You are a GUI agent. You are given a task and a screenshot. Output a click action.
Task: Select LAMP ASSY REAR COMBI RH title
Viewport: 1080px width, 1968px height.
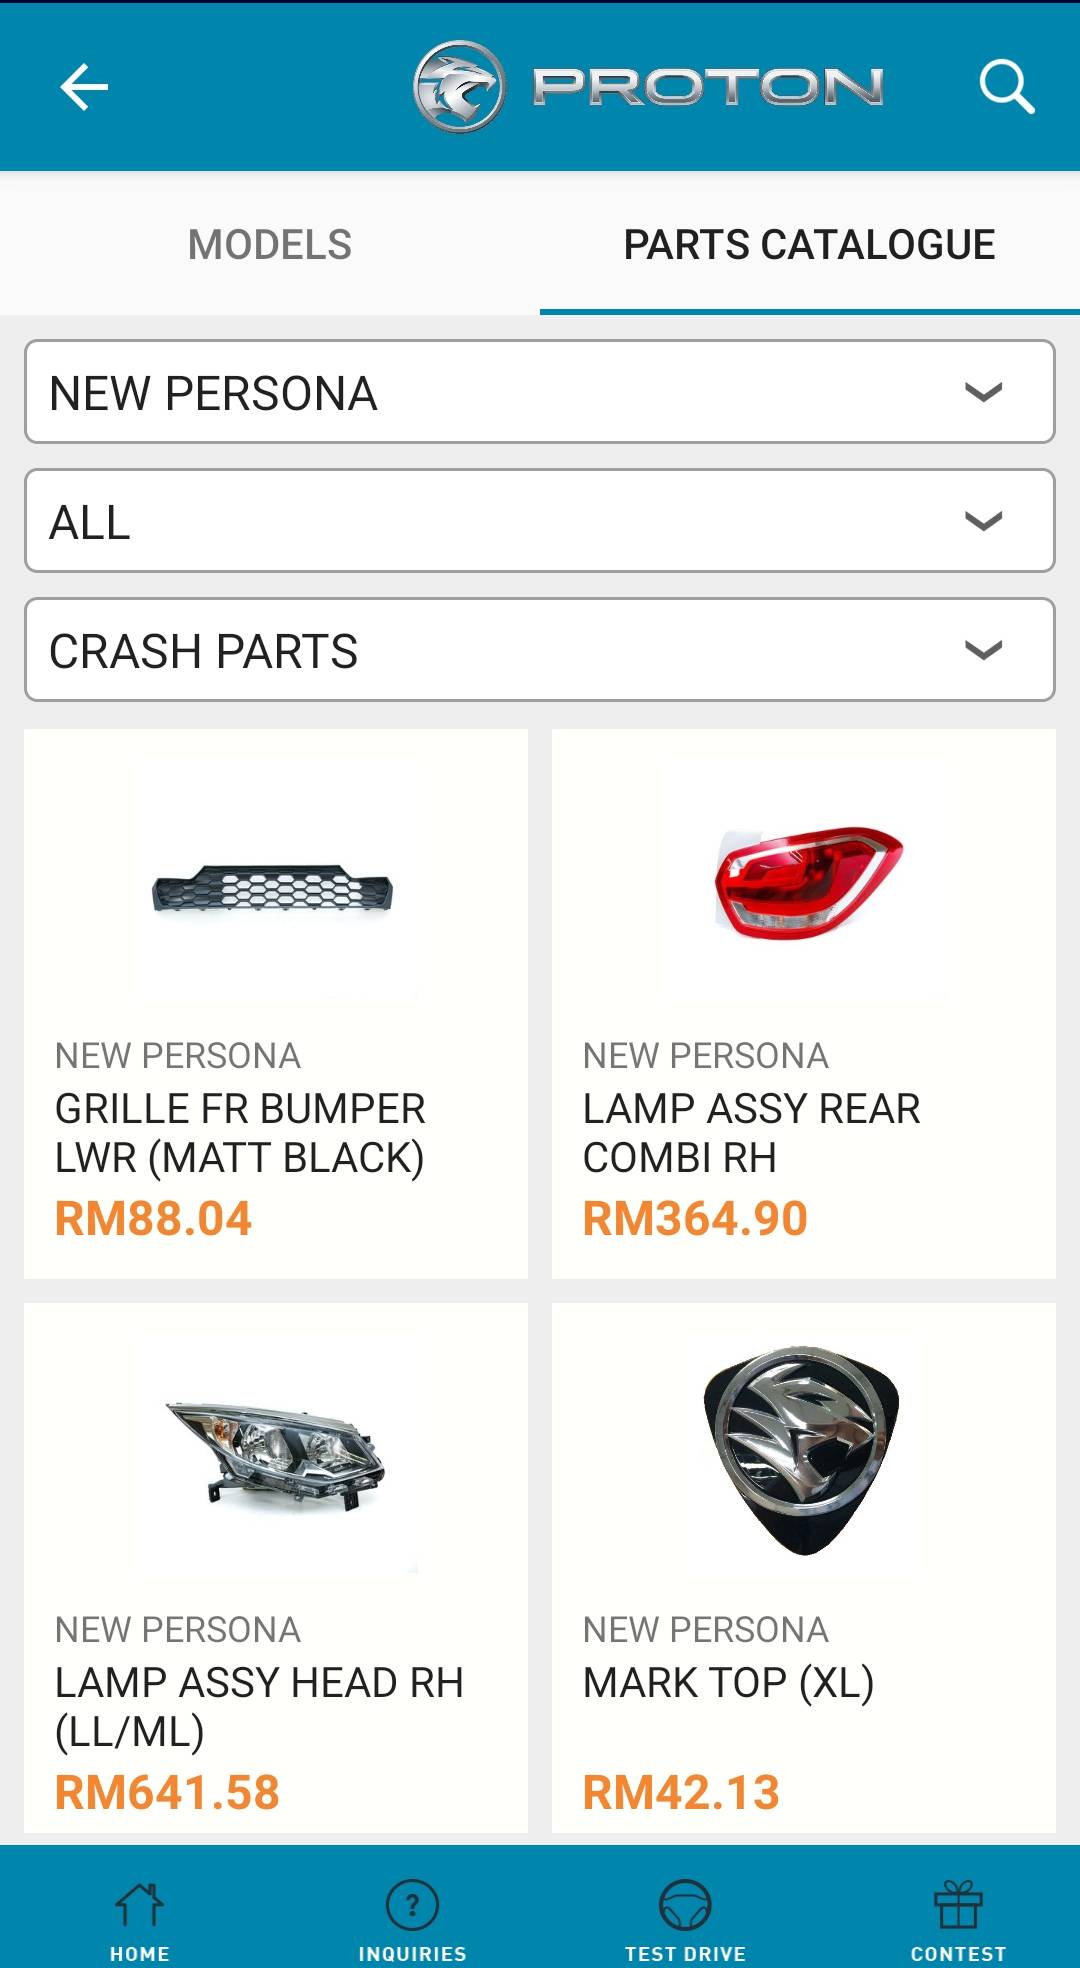[751, 1133]
